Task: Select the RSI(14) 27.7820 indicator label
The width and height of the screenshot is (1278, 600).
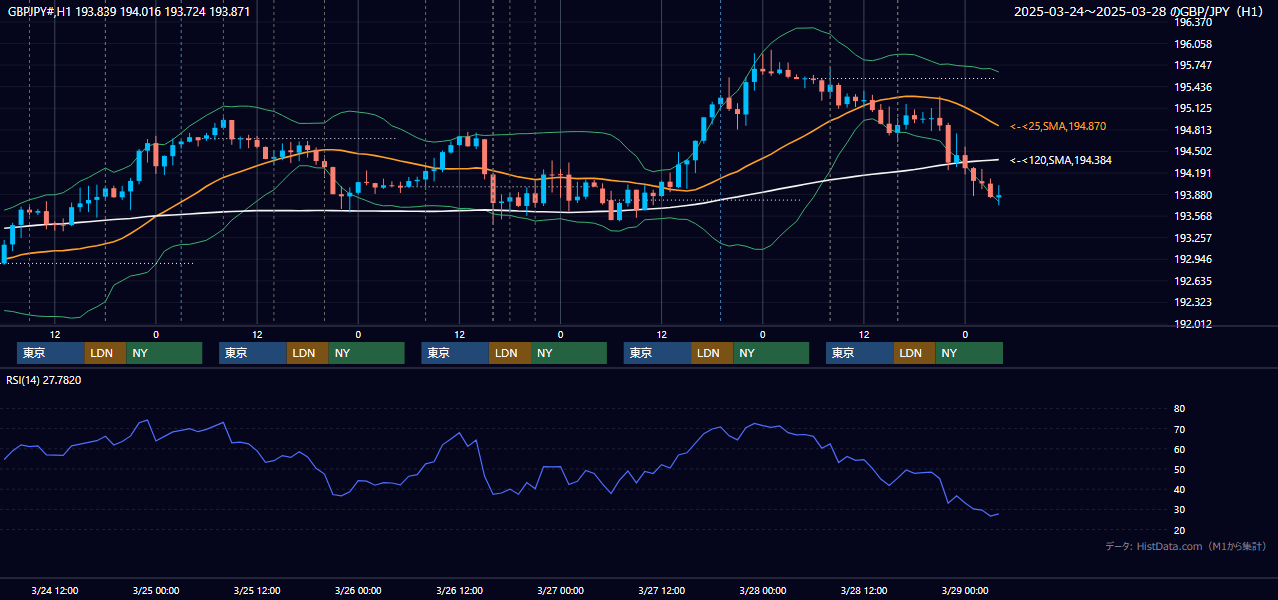Action: click(x=44, y=380)
